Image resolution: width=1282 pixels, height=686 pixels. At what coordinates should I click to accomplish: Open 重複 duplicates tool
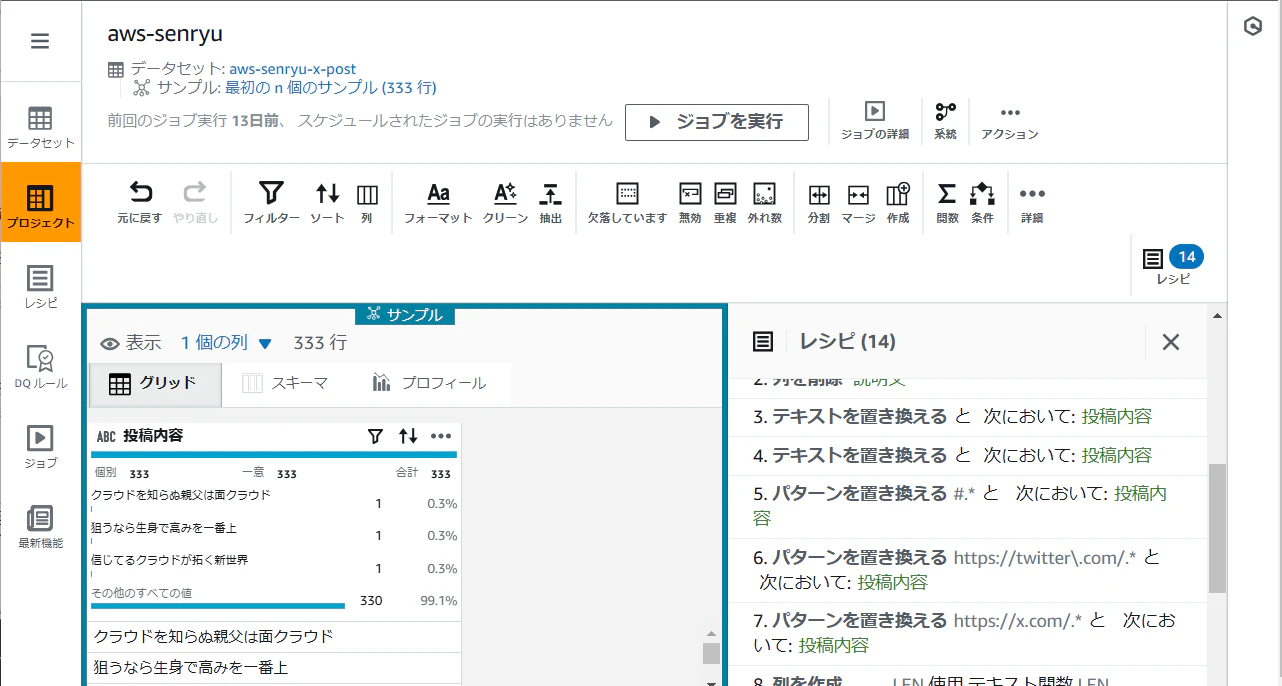tap(725, 202)
